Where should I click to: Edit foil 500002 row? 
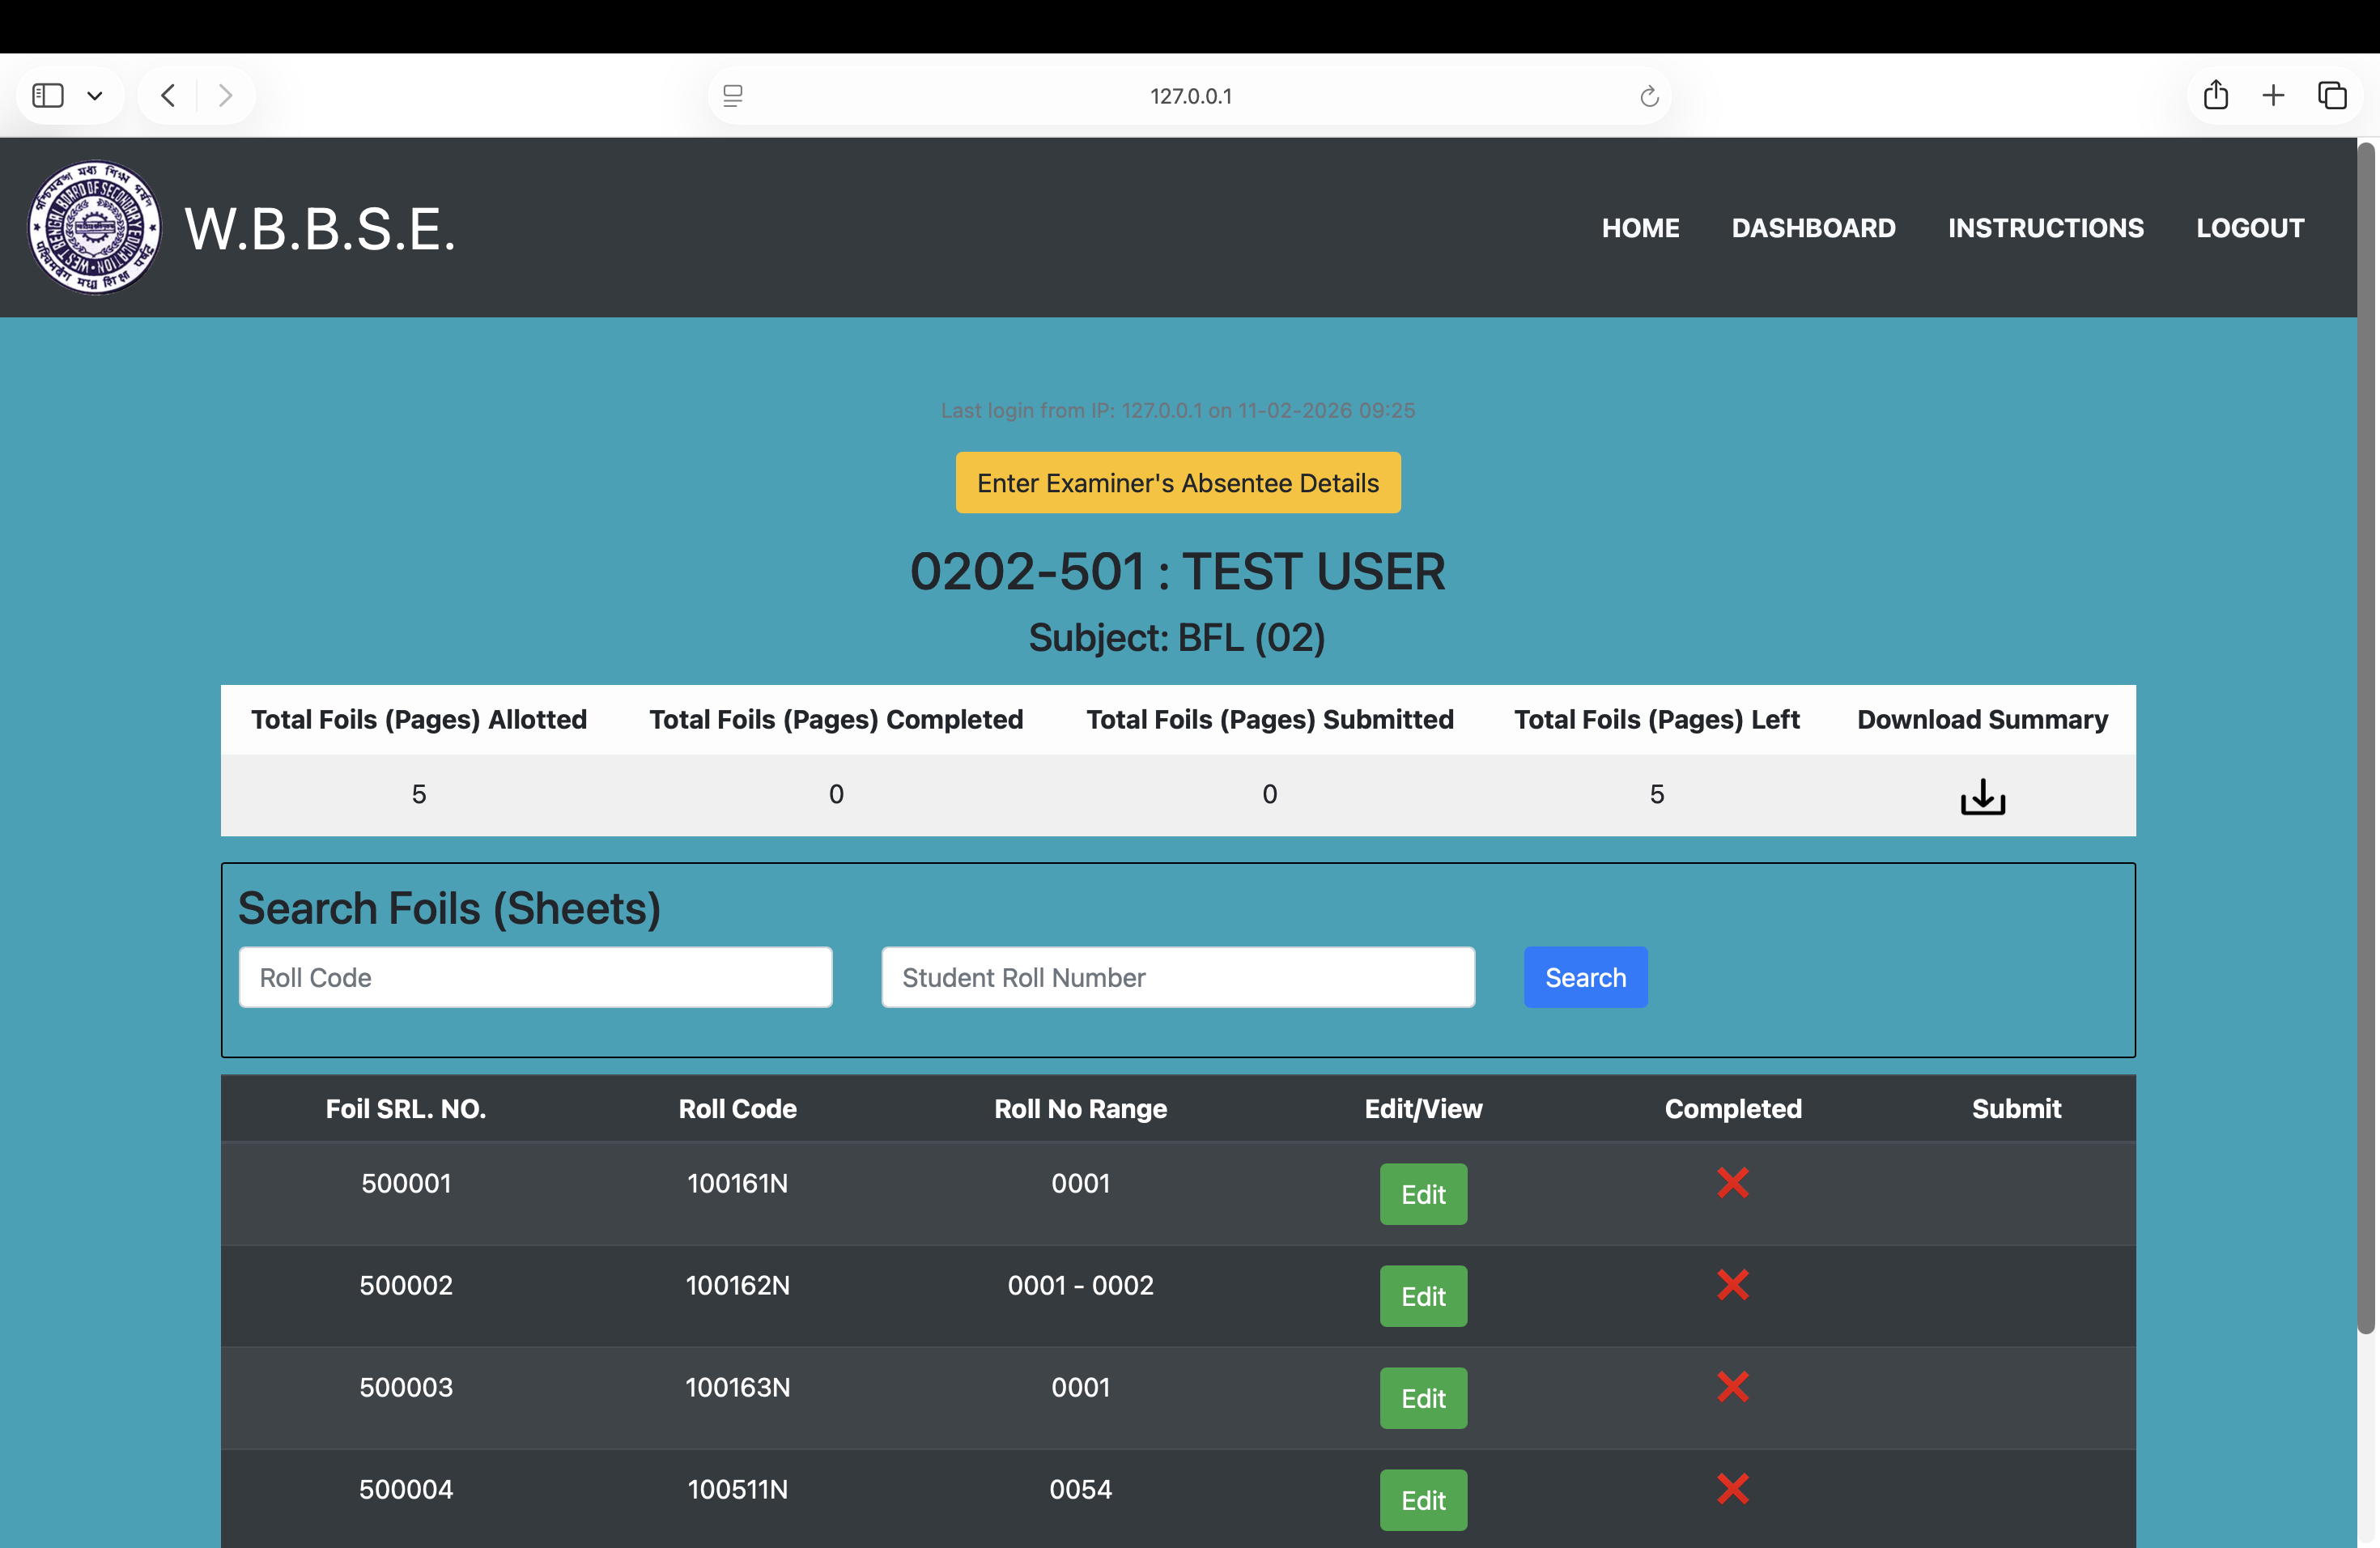pos(1422,1296)
